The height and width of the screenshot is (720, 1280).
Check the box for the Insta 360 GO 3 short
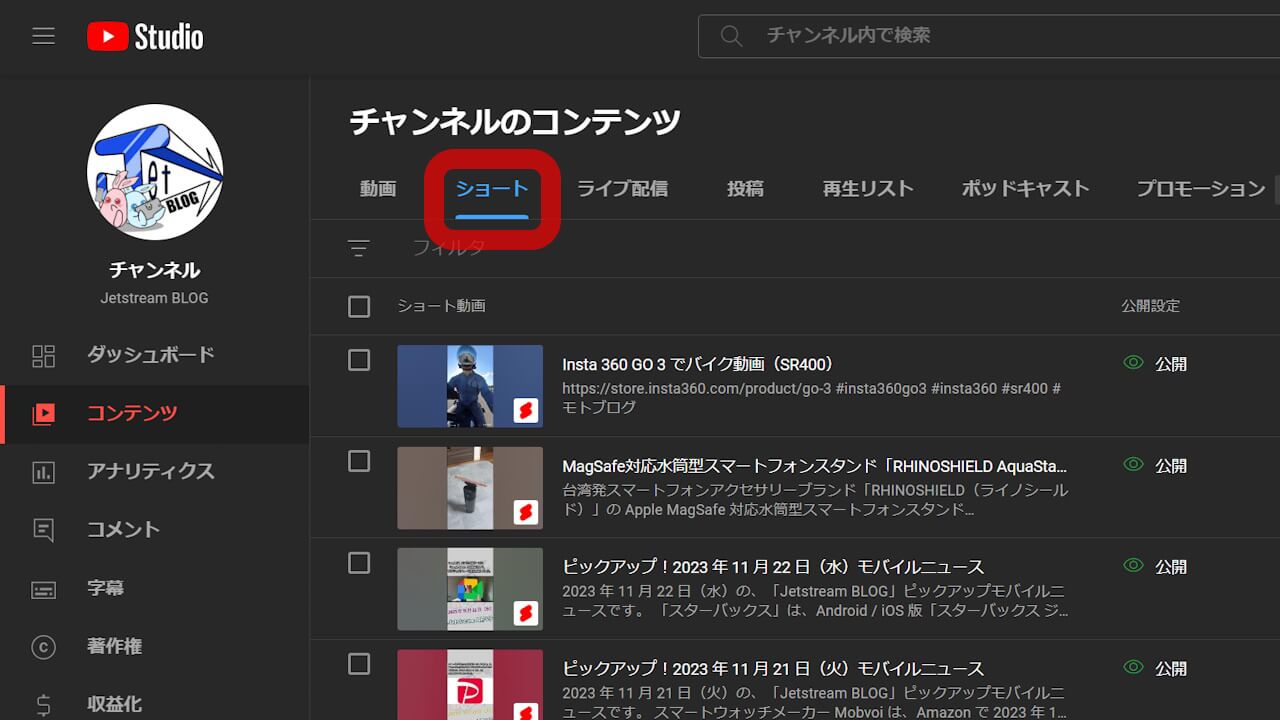click(359, 360)
